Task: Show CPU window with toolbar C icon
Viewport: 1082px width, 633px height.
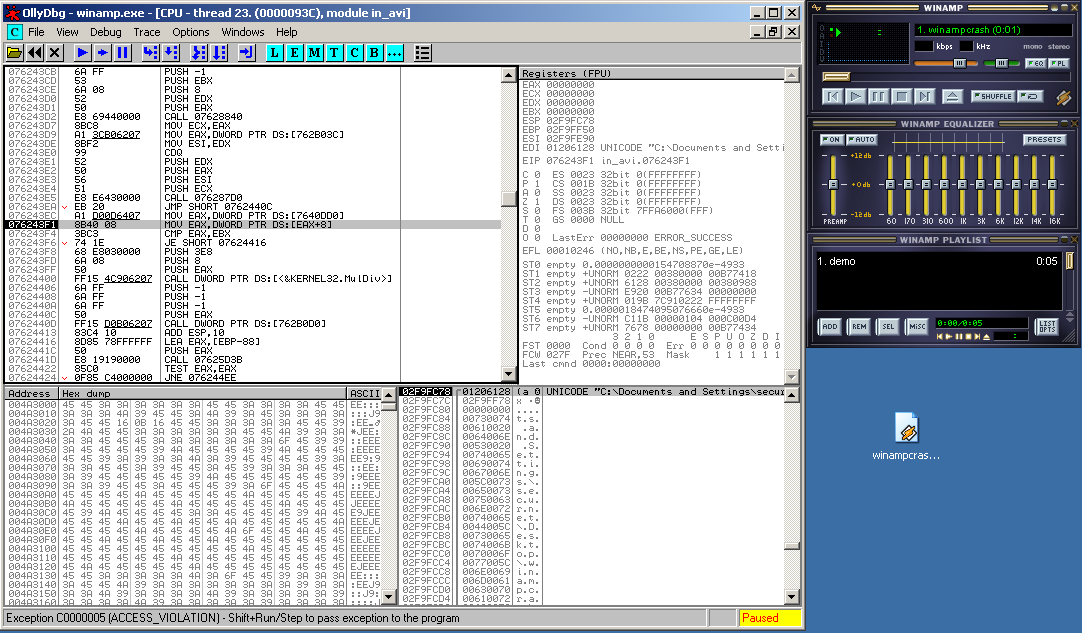Action: [x=355, y=52]
